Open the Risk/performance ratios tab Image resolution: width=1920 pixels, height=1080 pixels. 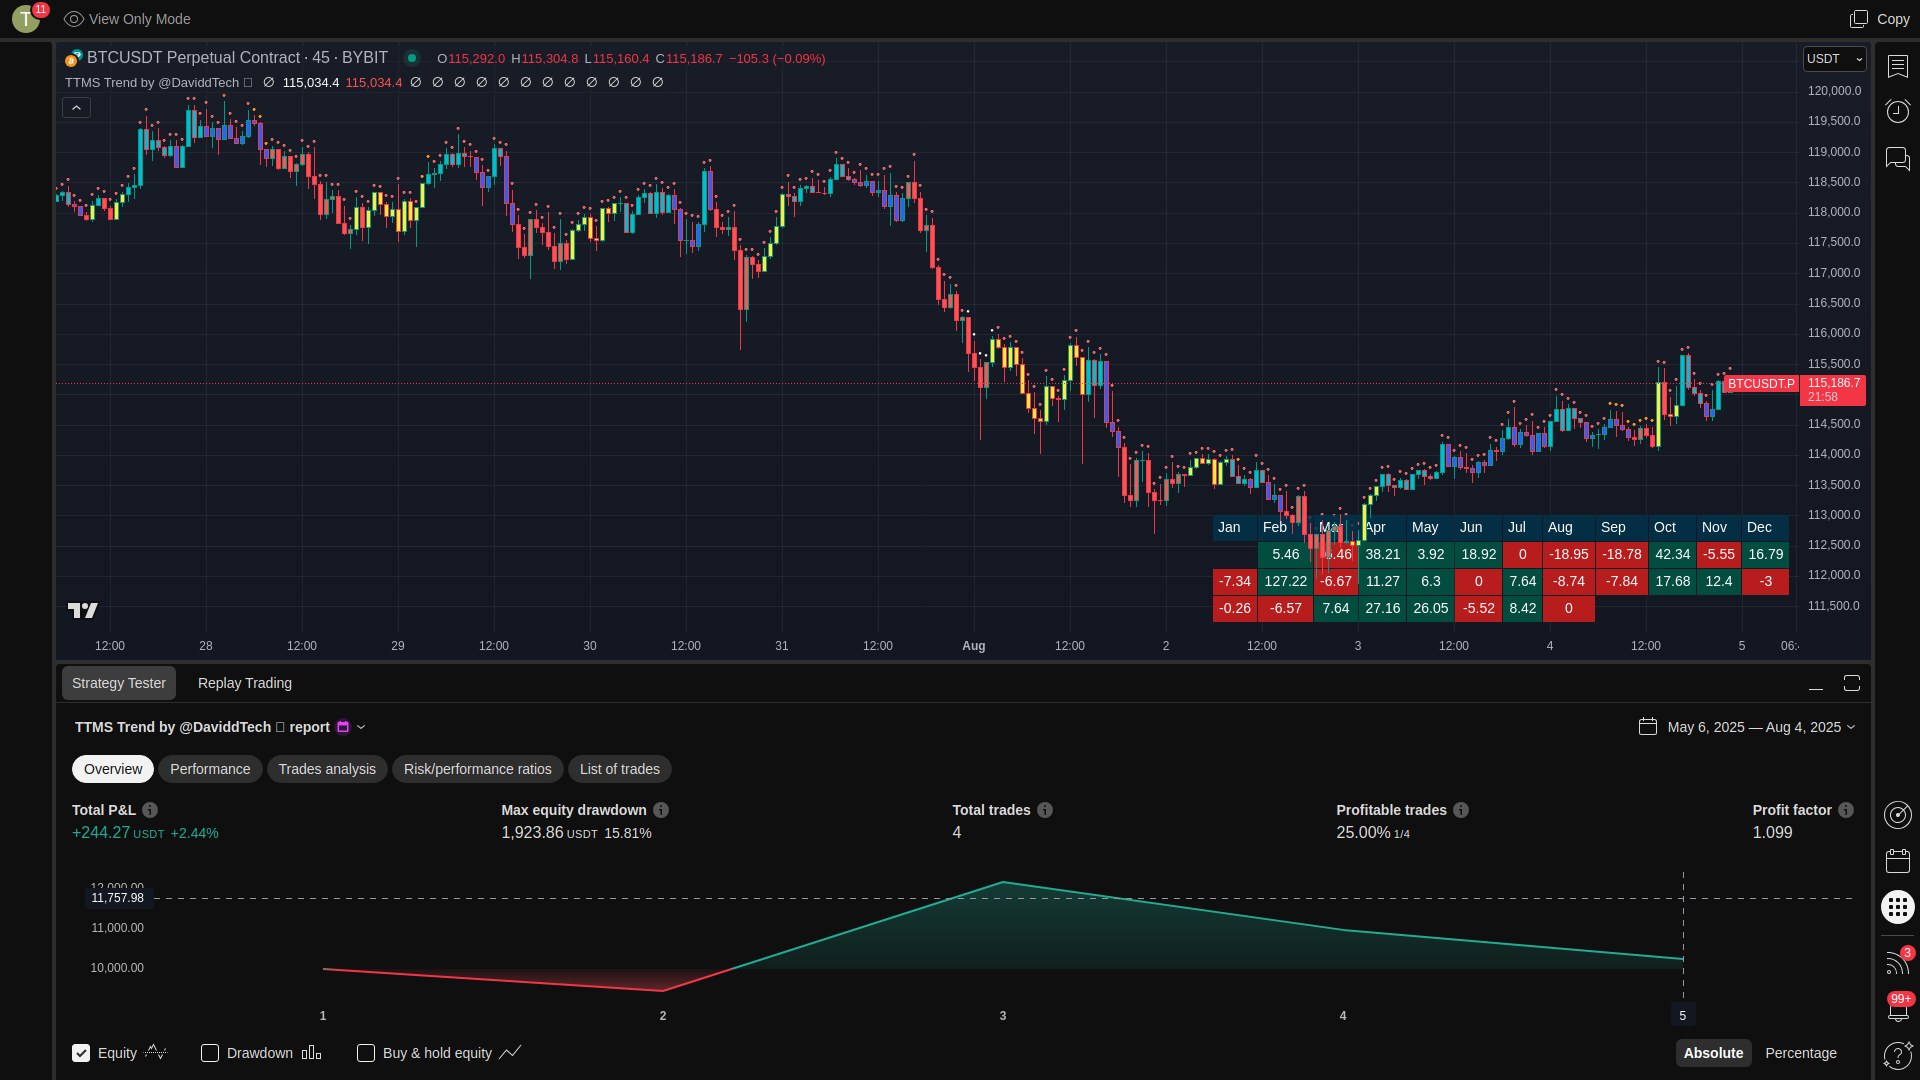(x=478, y=769)
